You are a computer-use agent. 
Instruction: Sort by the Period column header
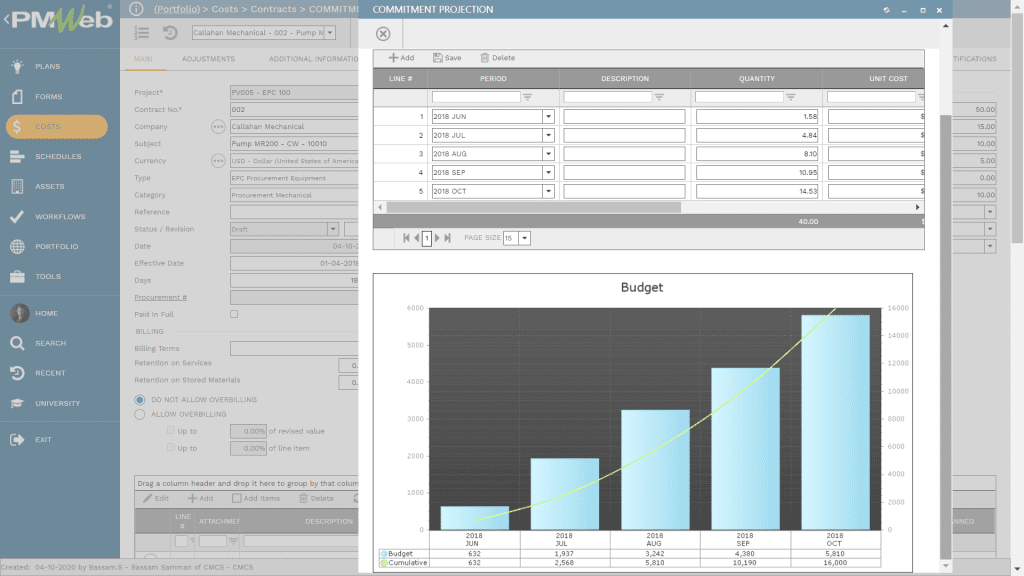(x=493, y=78)
